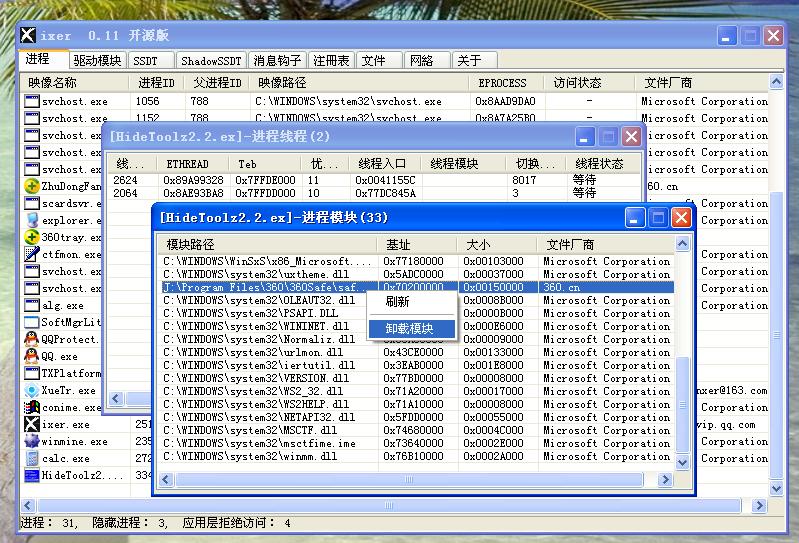Click icon of svchost.exe with PID 1056
This screenshot has height=543, width=799.
coord(32,101)
